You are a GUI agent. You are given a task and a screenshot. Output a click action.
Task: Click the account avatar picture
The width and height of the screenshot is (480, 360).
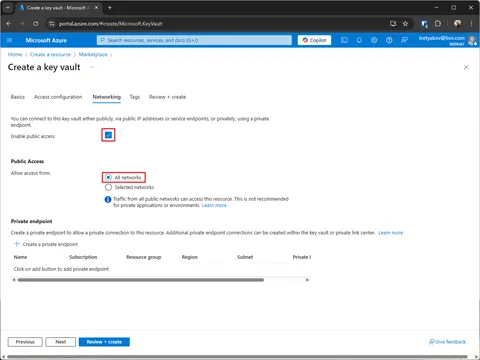pos(472,40)
